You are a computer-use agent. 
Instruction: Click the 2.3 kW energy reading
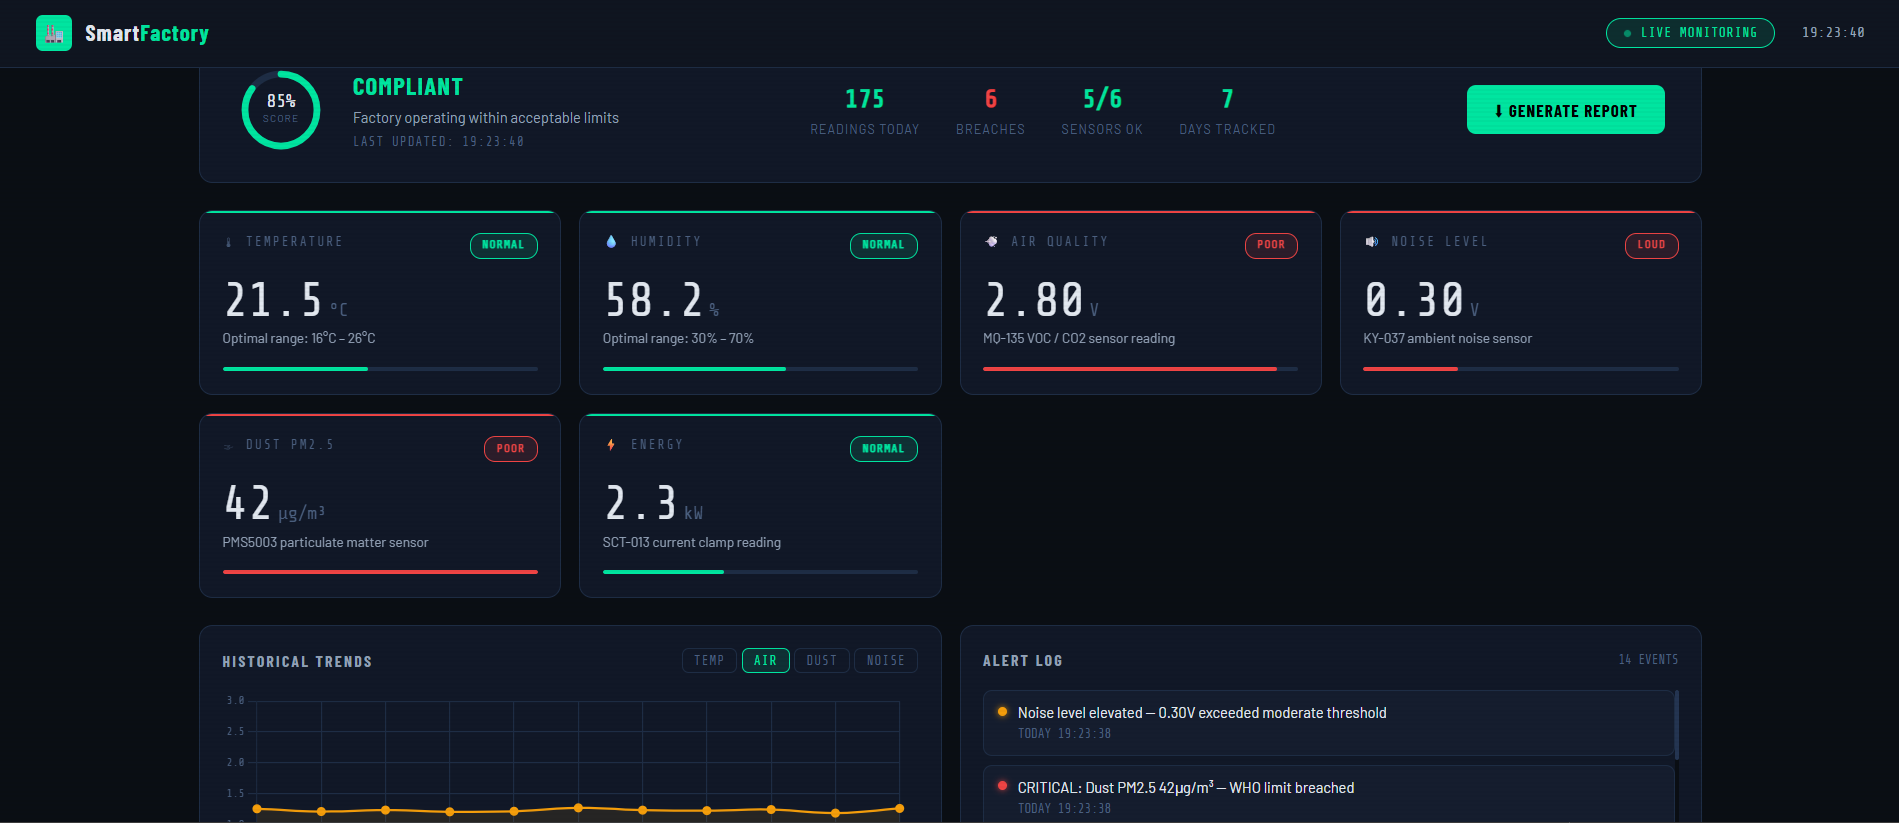654,504
